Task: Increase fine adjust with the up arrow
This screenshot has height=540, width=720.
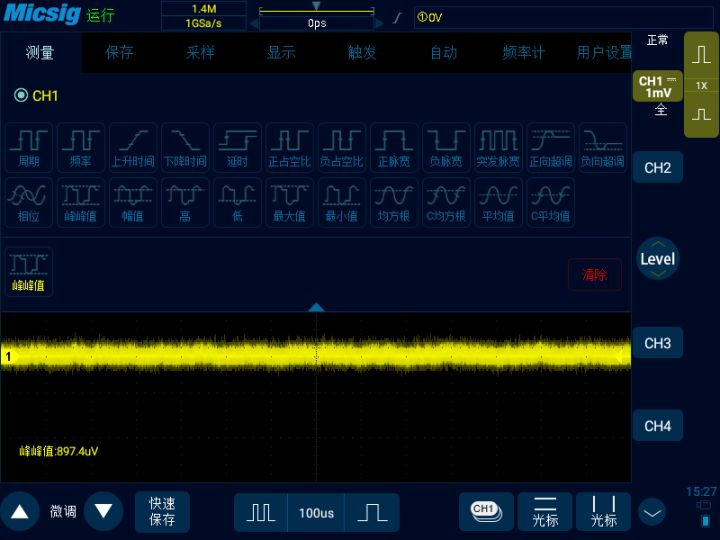Action: [x=20, y=512]
